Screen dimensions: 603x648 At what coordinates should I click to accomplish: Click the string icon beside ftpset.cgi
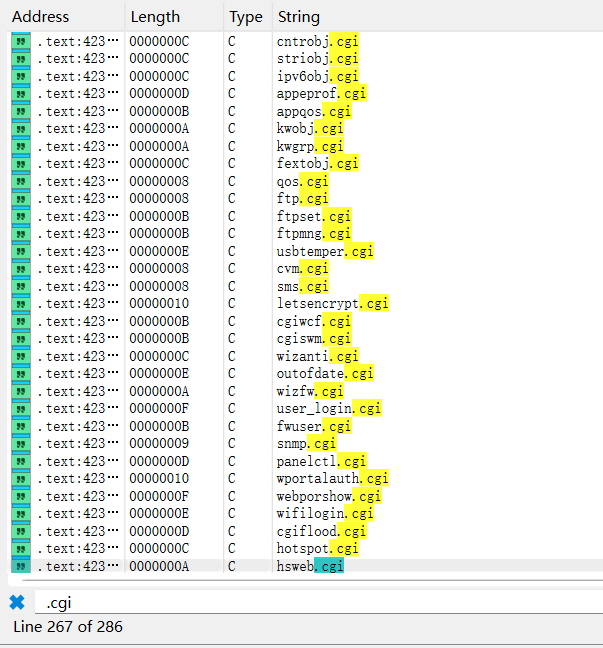click(x=21, y=216)
